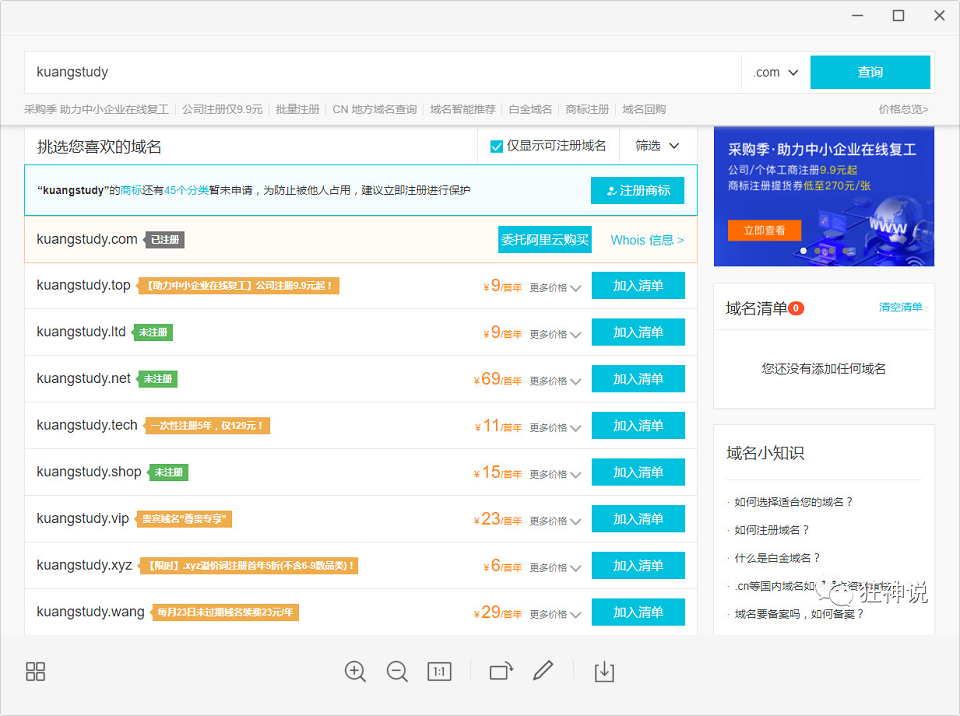Open 如何注册域名 help link

(x=771, y=530)
